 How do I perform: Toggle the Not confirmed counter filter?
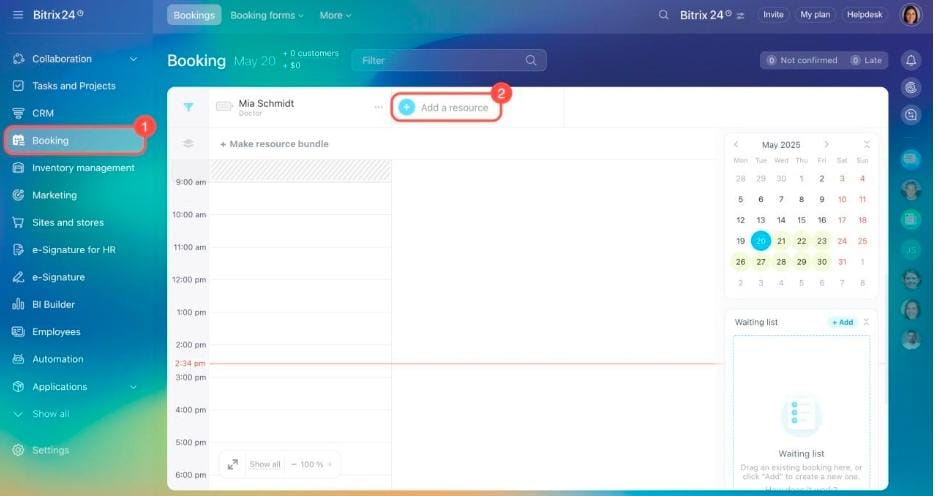(803, 60)
